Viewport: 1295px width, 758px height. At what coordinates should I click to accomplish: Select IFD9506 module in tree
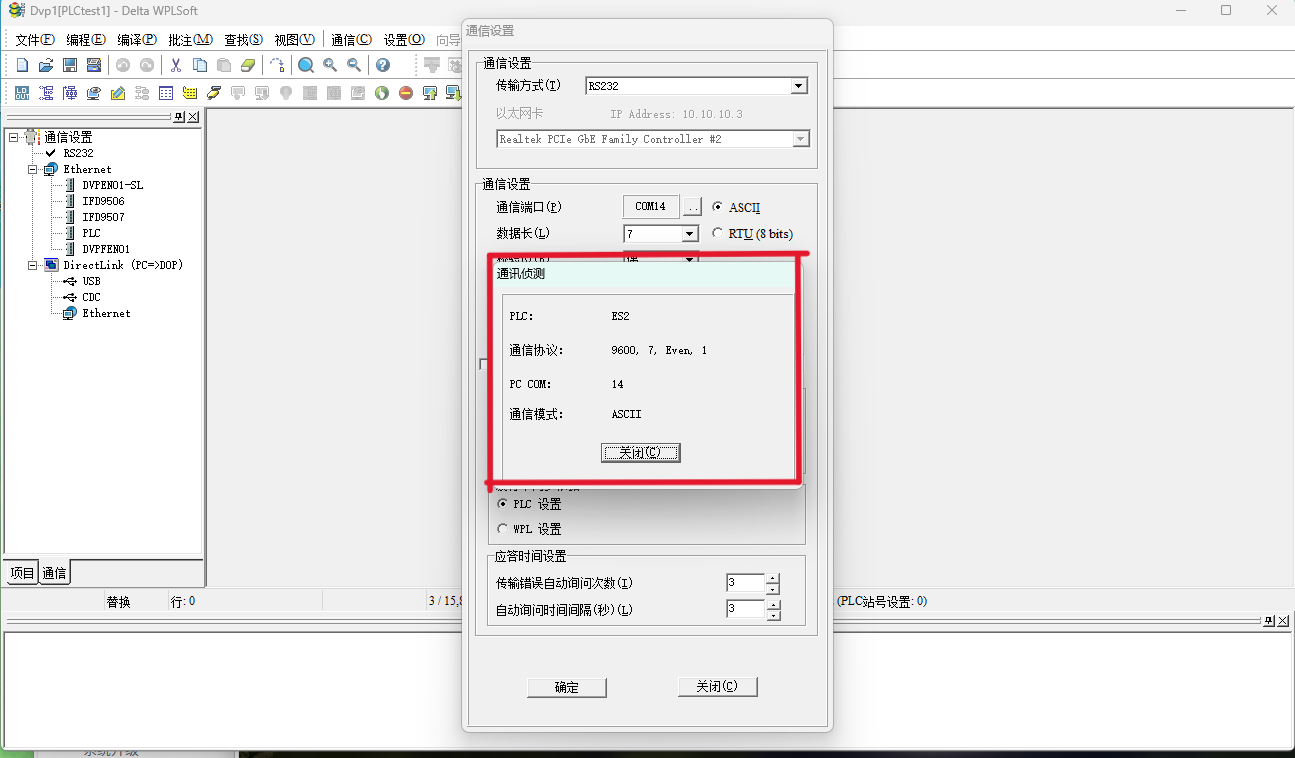[103, 201]
